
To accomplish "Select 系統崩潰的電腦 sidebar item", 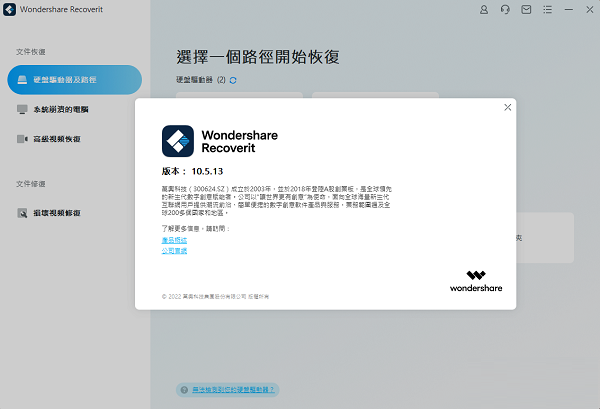I will (x=53, y=109).
